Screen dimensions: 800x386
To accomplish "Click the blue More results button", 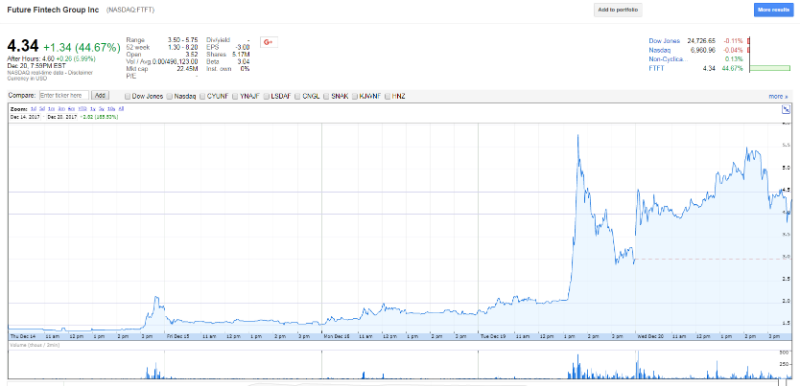I will click(773, 10).
